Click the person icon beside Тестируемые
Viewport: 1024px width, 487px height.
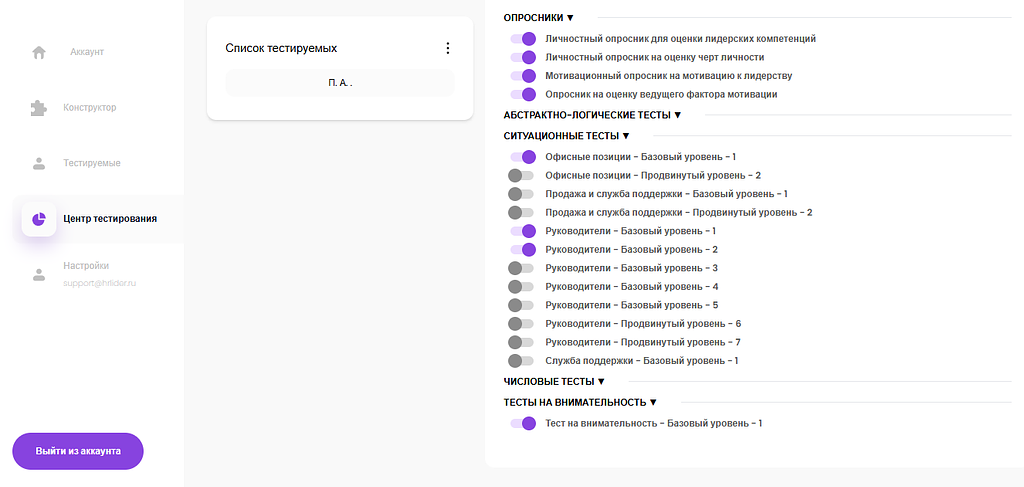point(39,163)
